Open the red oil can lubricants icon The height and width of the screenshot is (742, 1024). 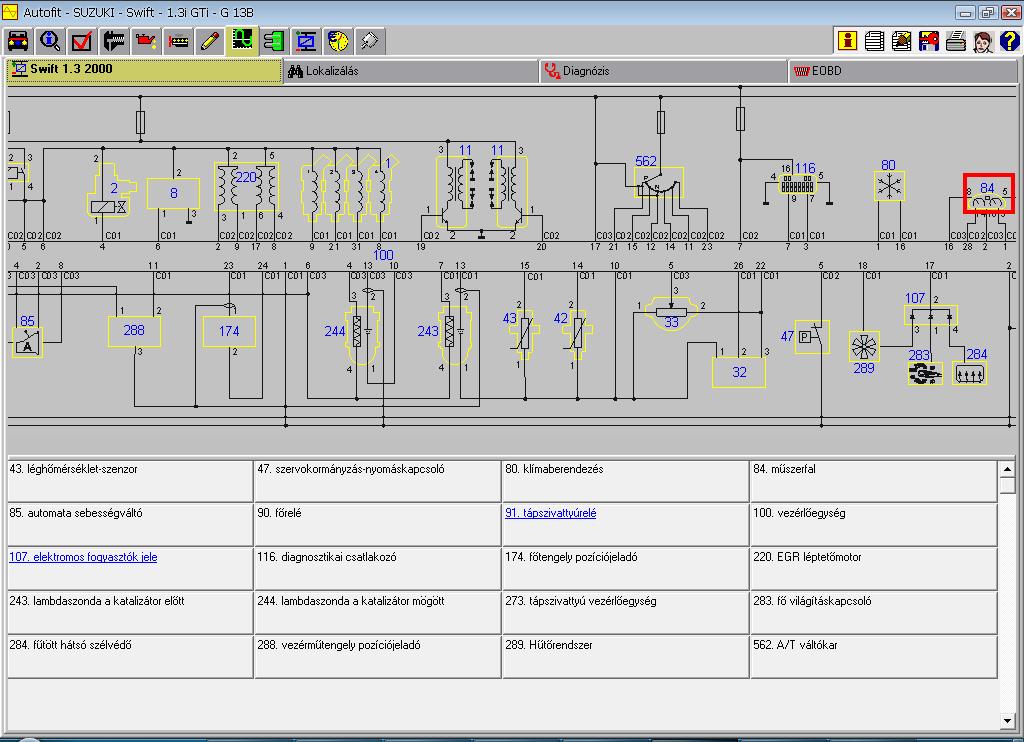[x=146, y=41]
